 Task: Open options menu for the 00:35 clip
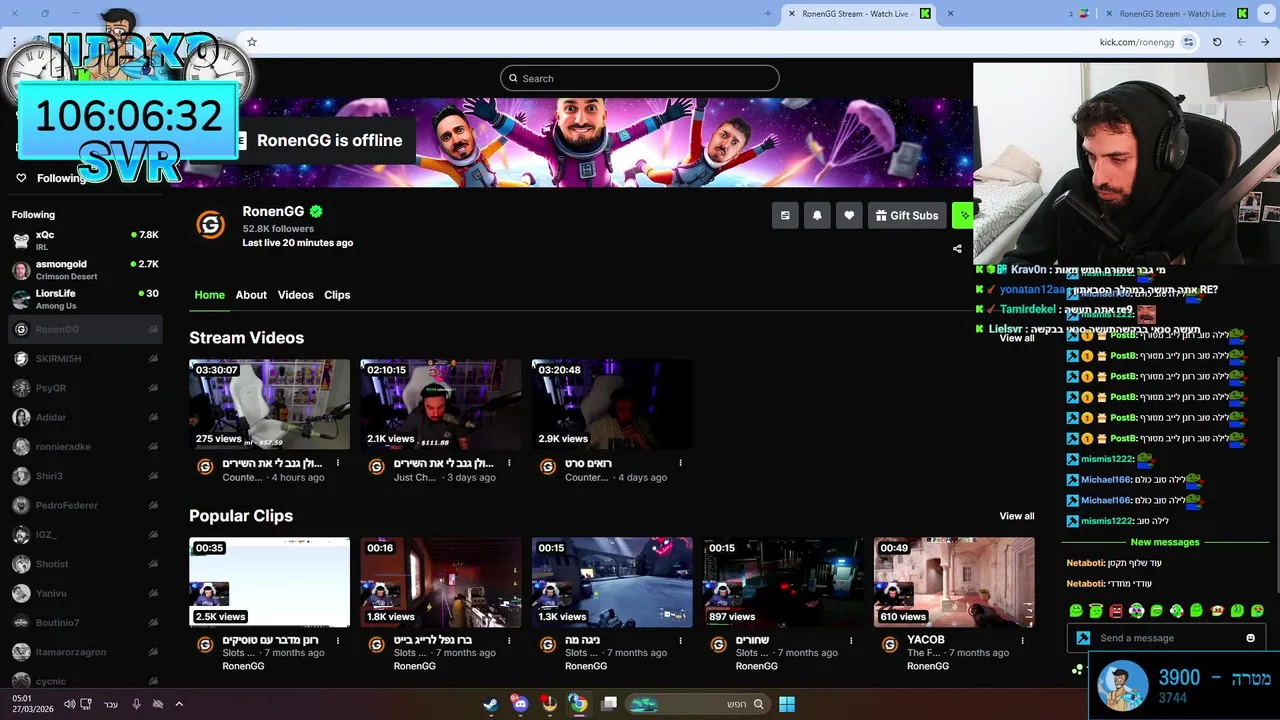pos(338,640)
